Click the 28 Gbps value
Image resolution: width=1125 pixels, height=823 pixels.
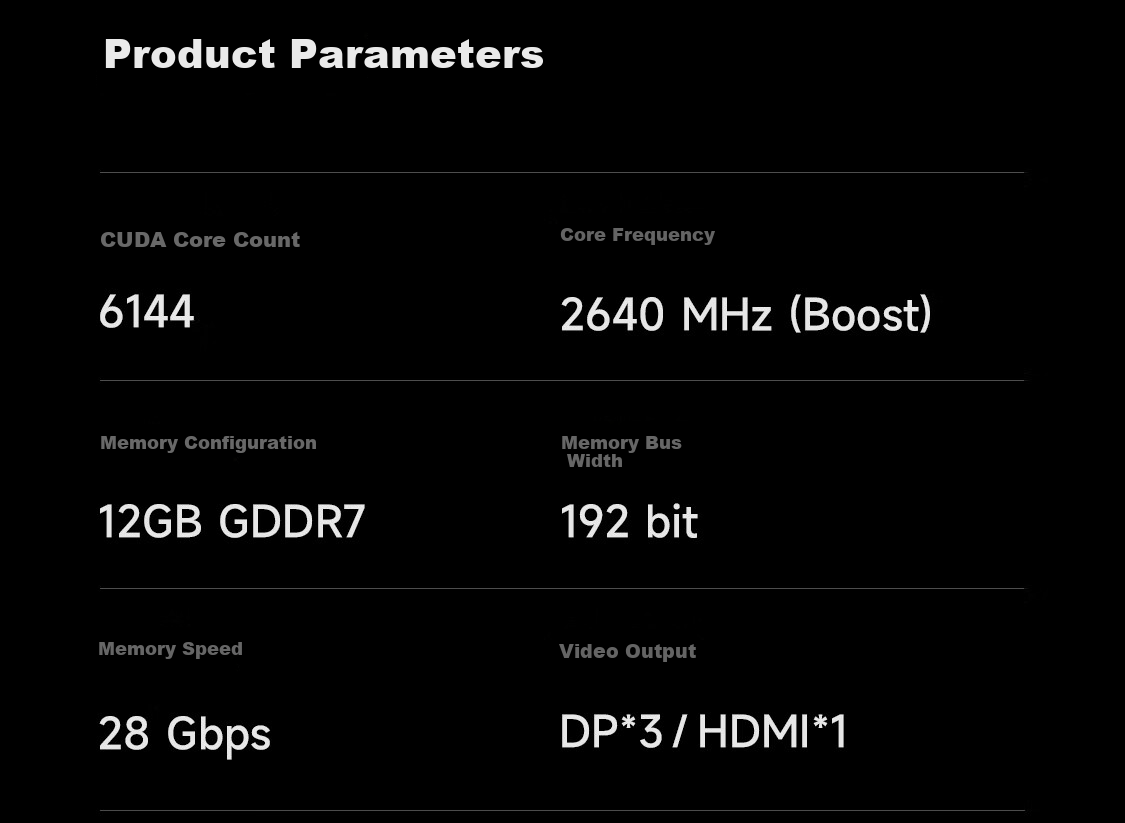coord(184,734)
